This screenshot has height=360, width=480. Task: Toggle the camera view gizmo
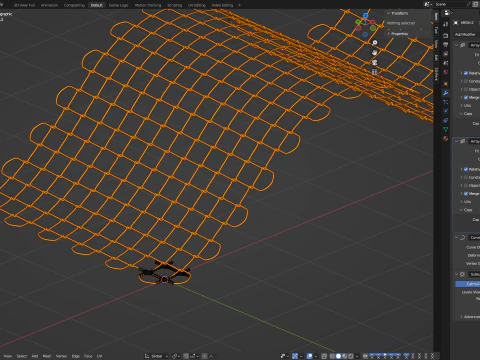pos(375,62)
